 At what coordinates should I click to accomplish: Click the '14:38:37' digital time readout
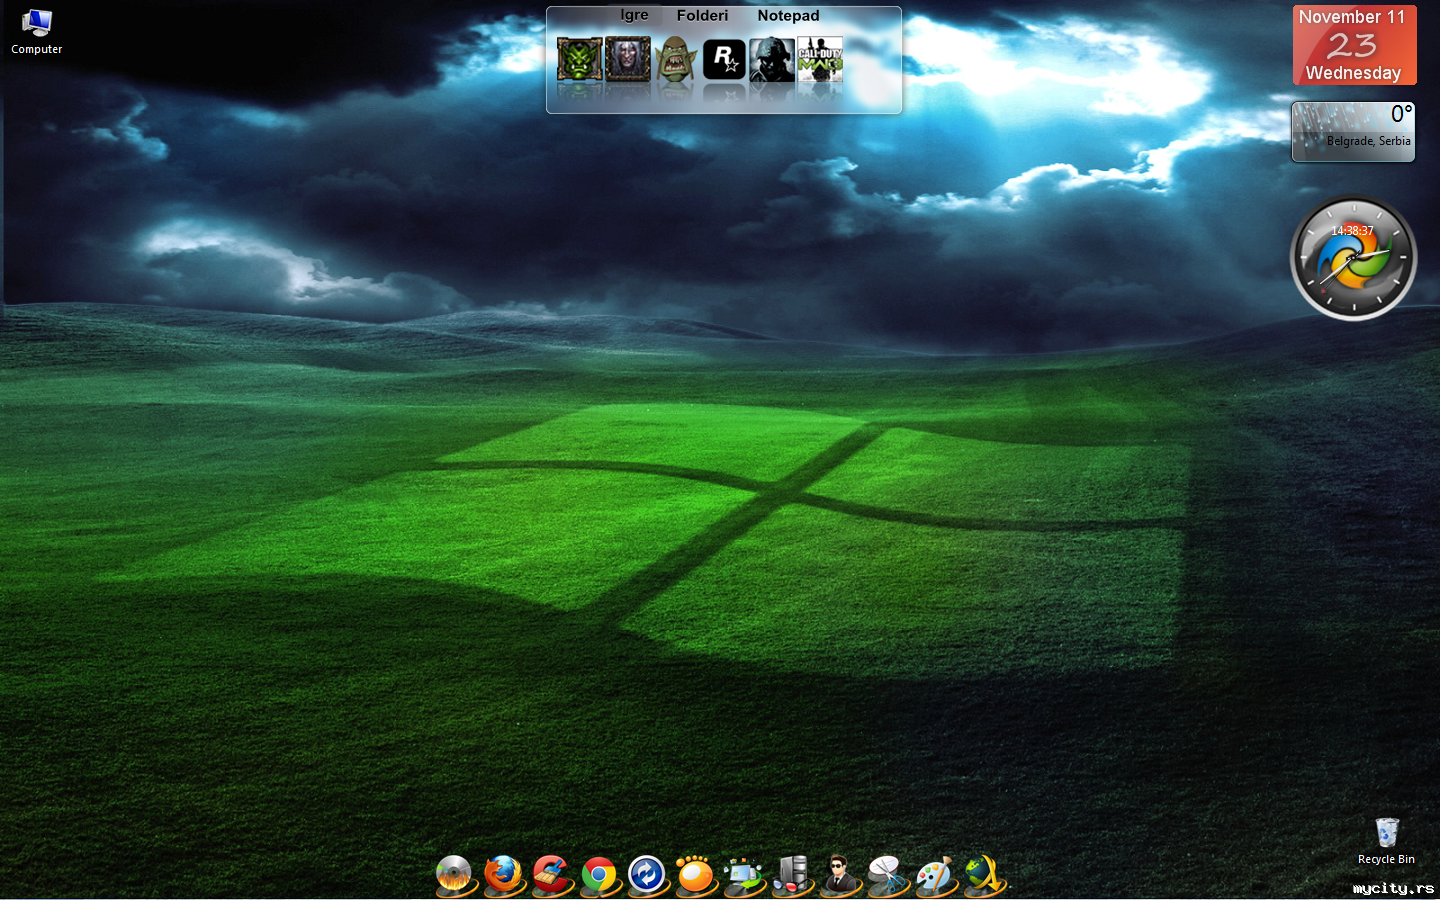coord(1352,231)
